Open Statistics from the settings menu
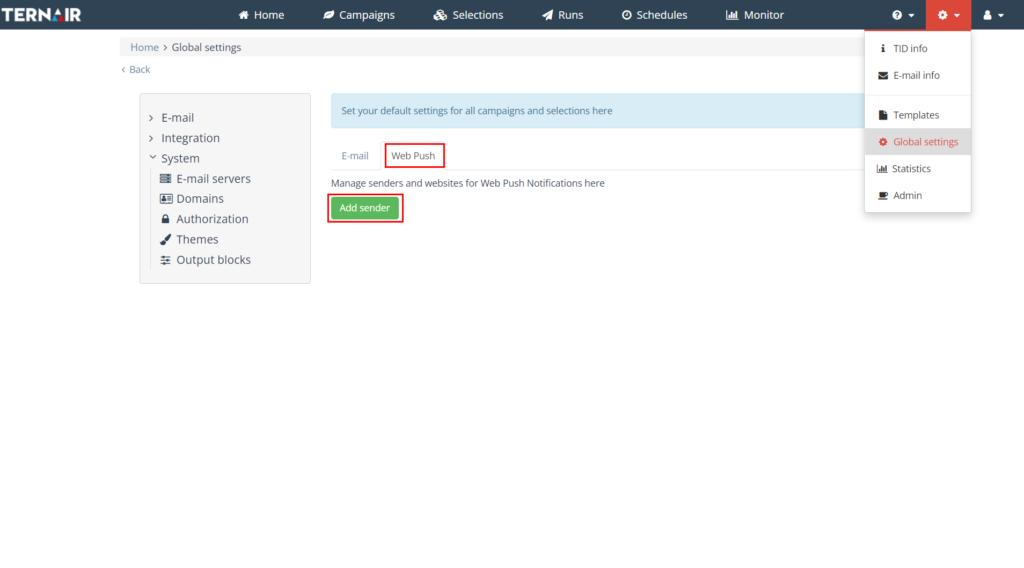This screenshot has width=1024, height=568. tap(918, 168)
